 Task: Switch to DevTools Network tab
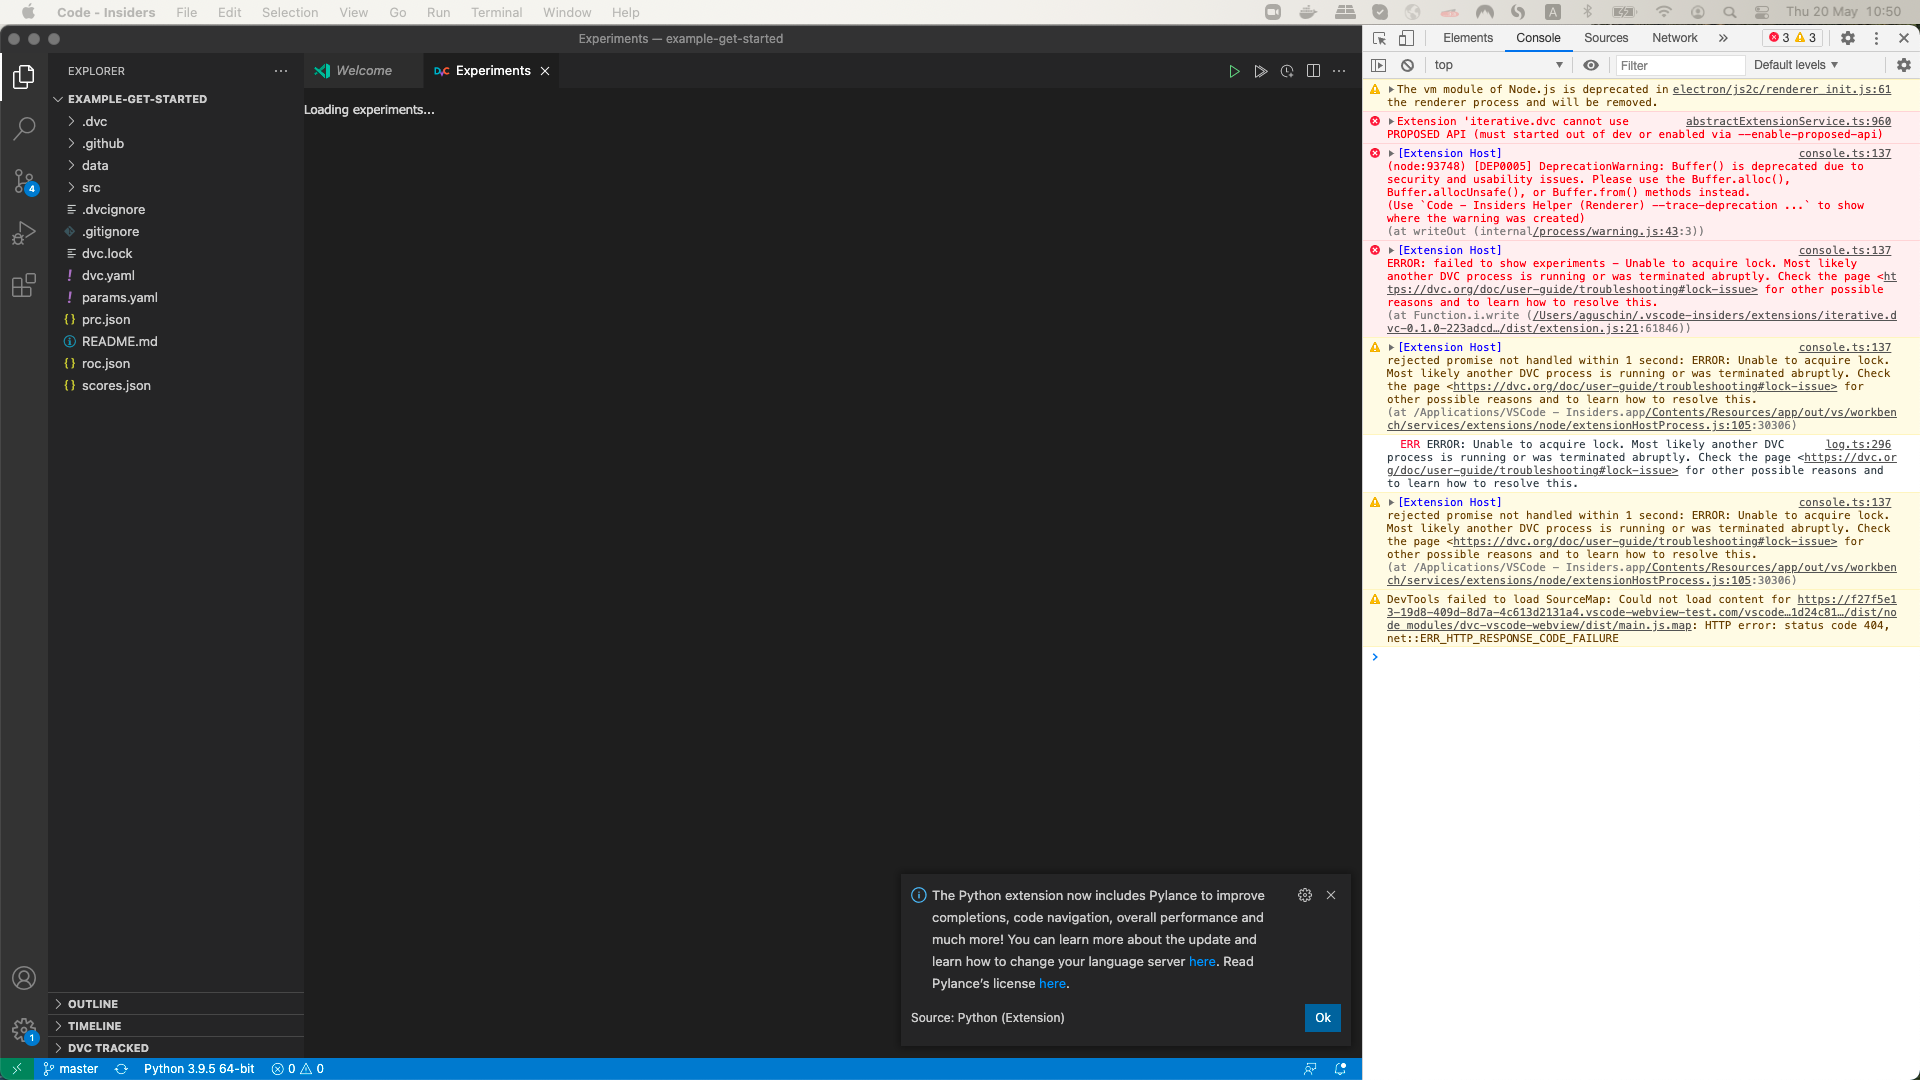[x=1675, y=38]
